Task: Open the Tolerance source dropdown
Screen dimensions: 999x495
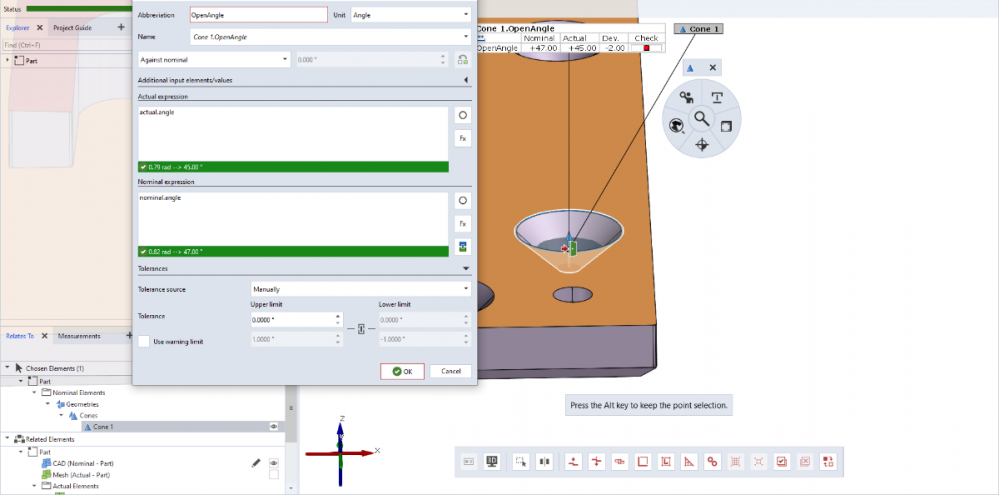Action: [x=360, y=289]
